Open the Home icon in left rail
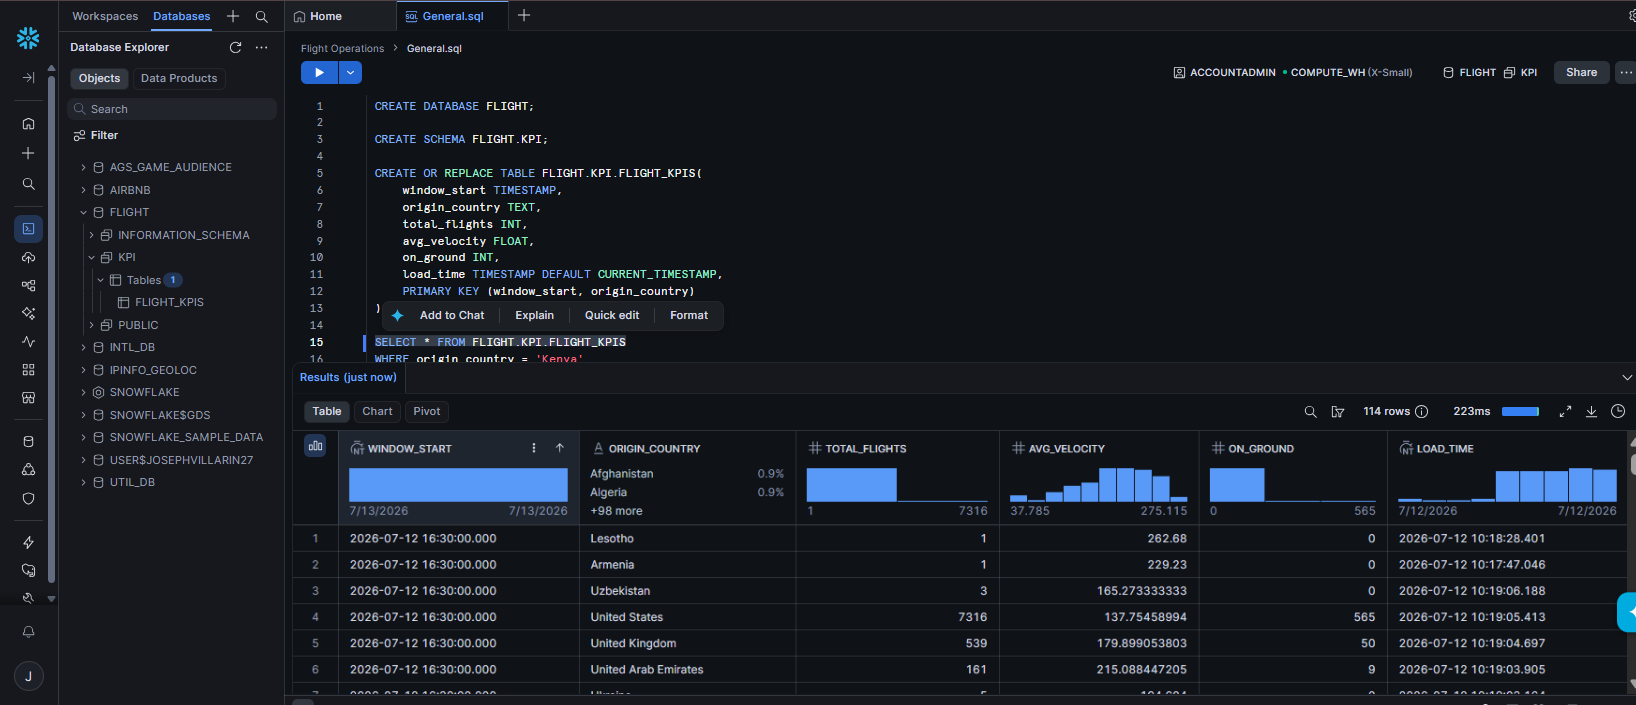The image size is (1636, 705). (28, 124)
